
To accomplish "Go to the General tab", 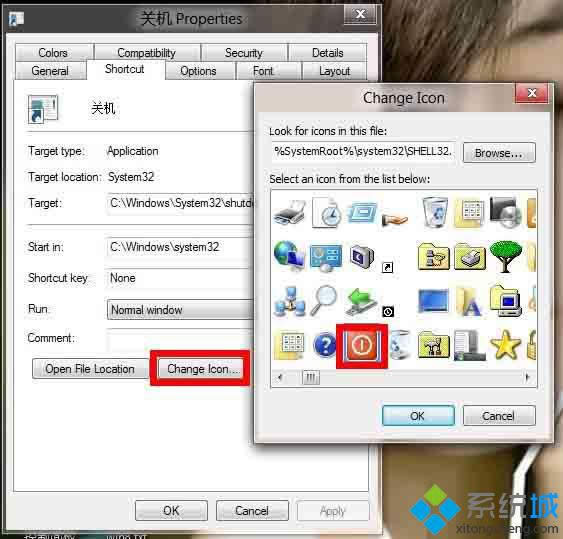I will [50, 71].
